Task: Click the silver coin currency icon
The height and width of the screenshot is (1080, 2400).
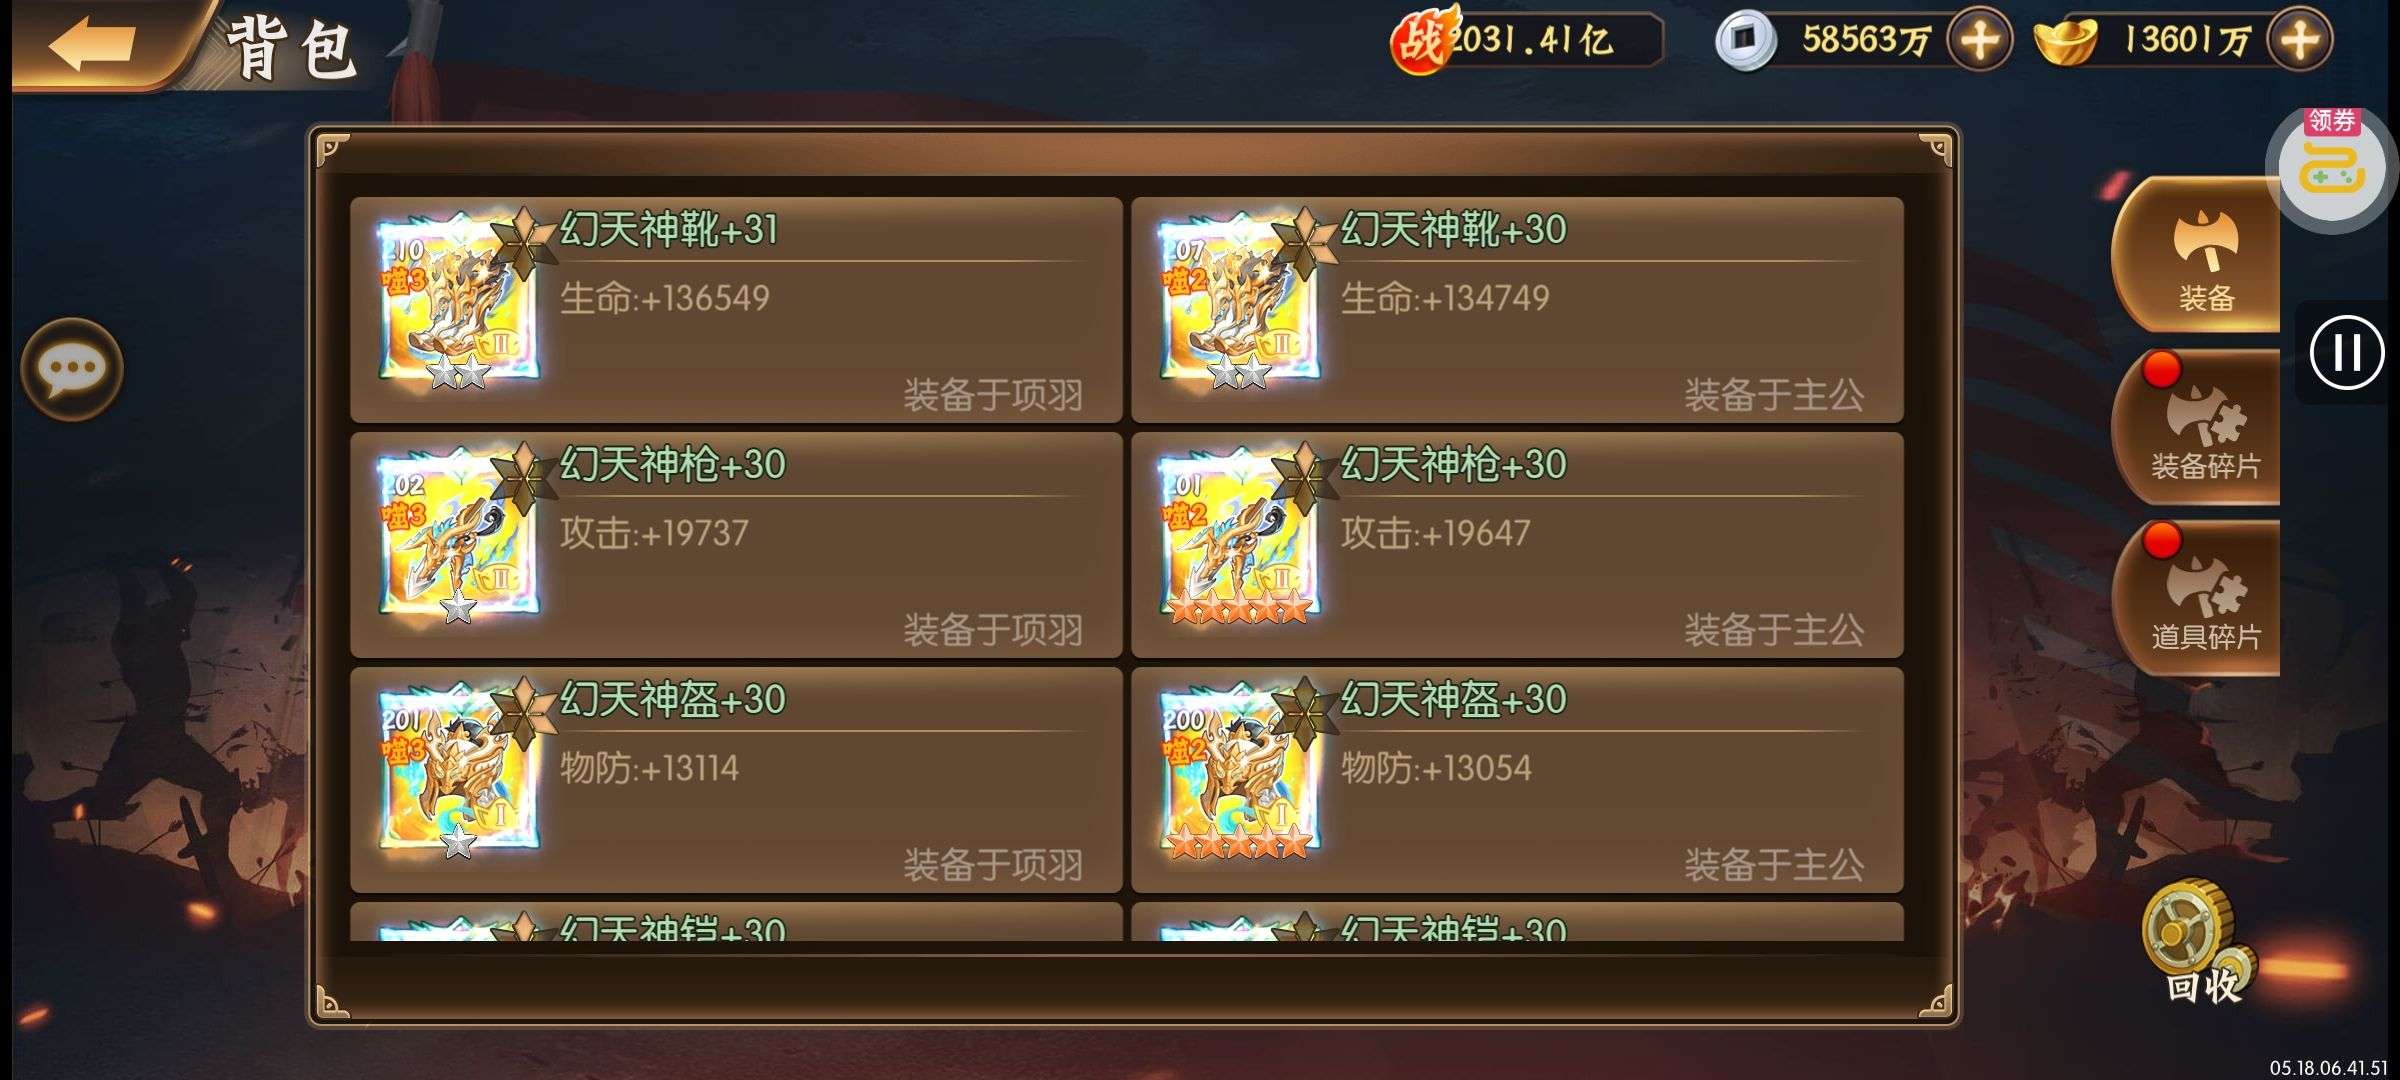Action: point(1745,40)
